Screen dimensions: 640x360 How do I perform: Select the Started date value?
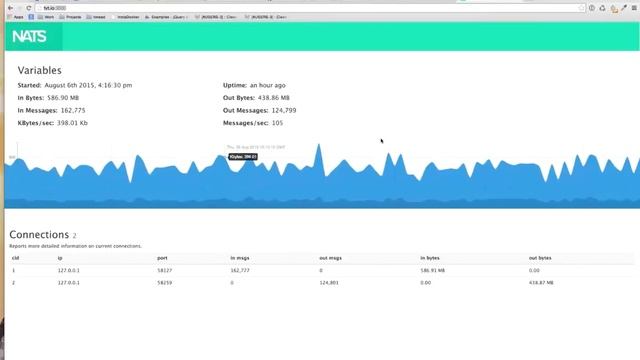tap(88, 85)
